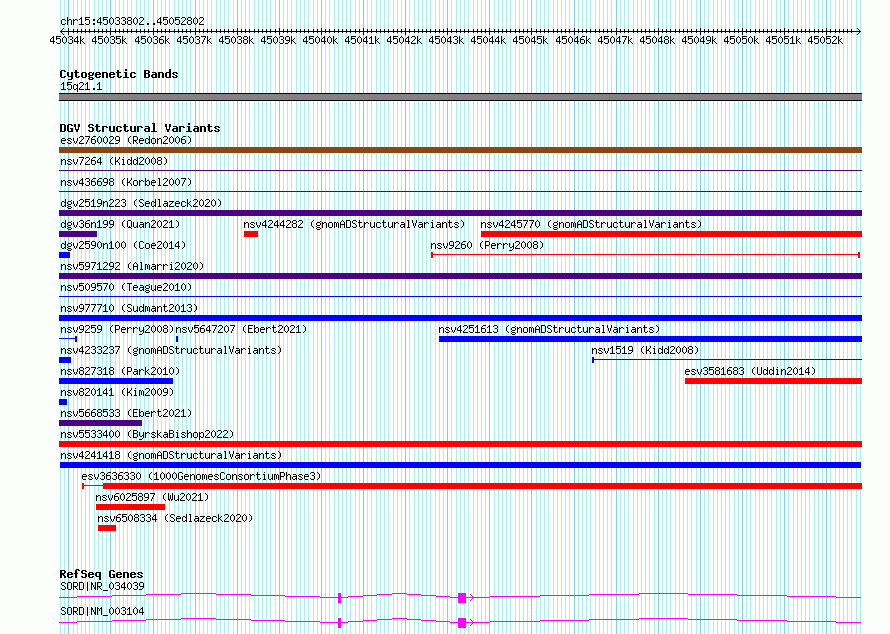Select the DGV Structural Variants track title

coord(140,128)
